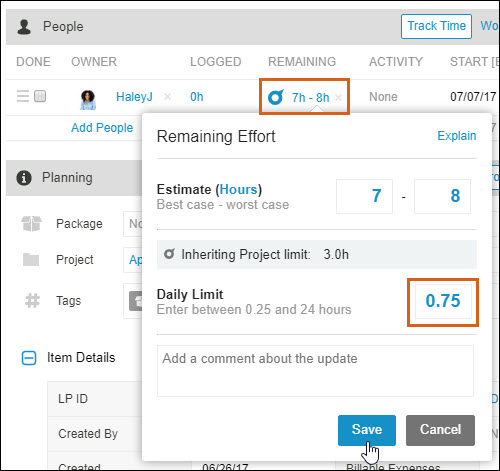500x471 pixels.
Task: Open the Hours unit selector link
Action: tap(238, 189)
